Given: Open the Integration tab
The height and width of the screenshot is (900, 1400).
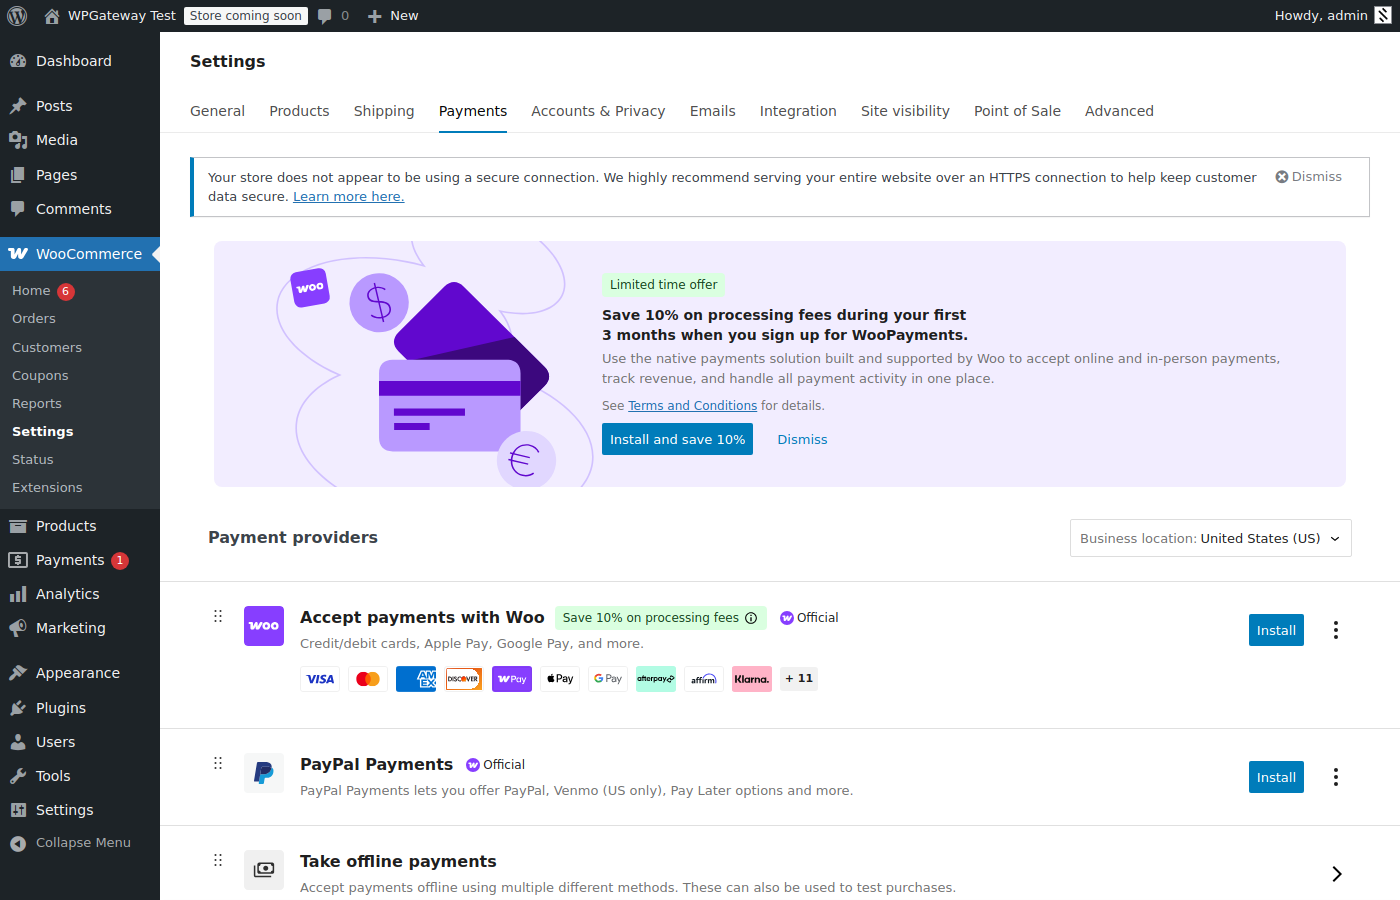Looking at the screenshot, I should pyautogui.click(x=798, y=111).
